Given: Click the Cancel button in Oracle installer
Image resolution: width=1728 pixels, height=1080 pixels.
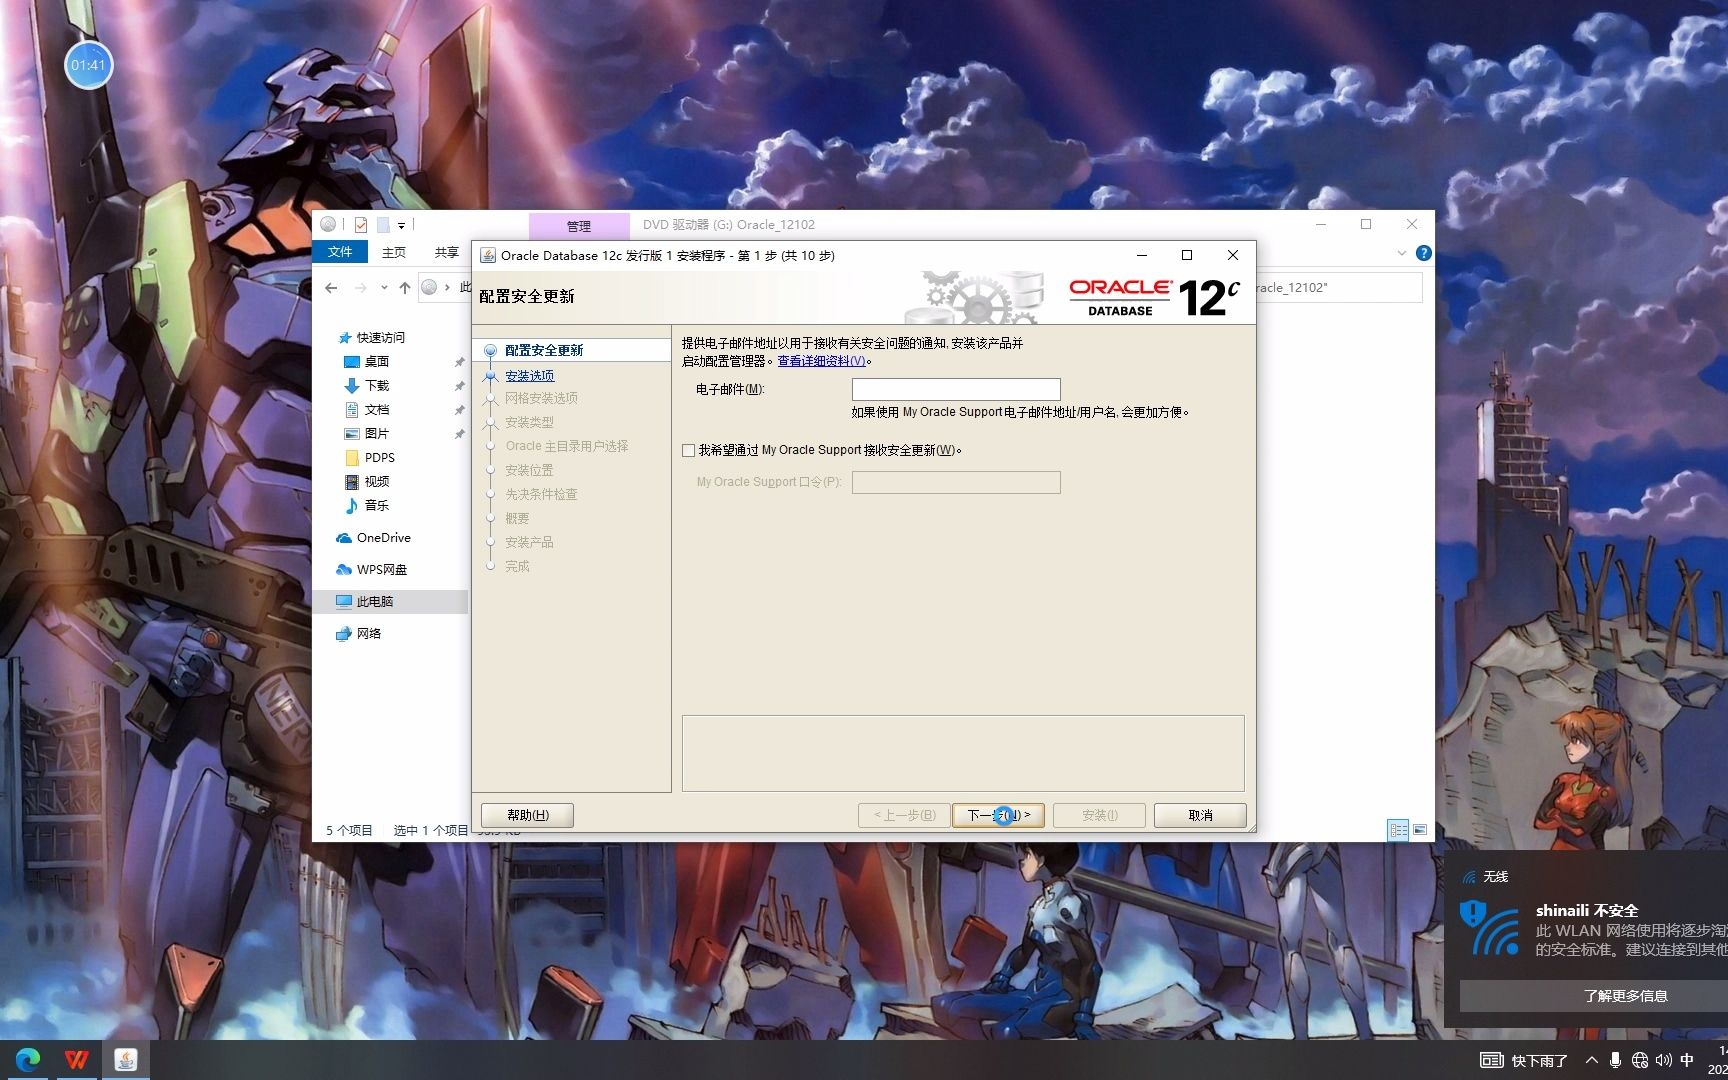Looking at the screenshot, I should (x=1200, y=815).
